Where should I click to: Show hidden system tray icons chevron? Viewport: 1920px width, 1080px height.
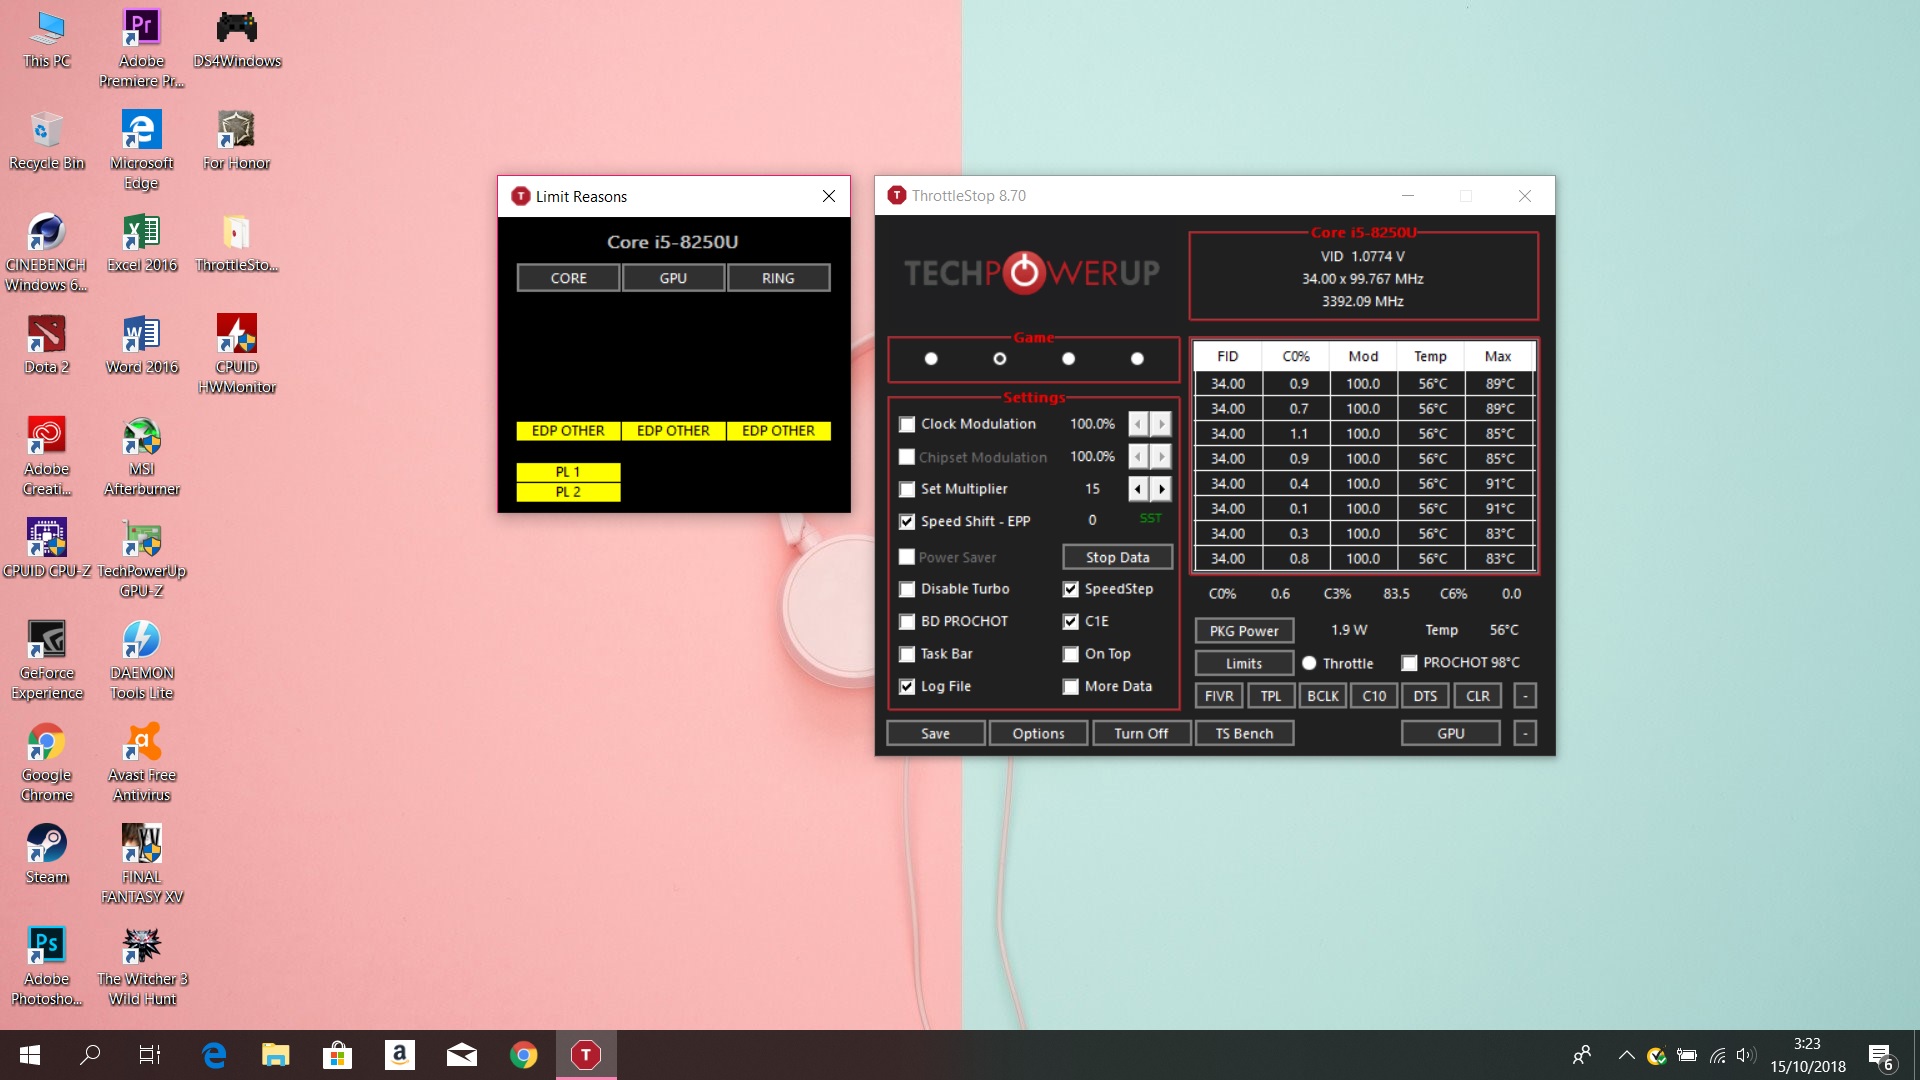[1626, 1055]
